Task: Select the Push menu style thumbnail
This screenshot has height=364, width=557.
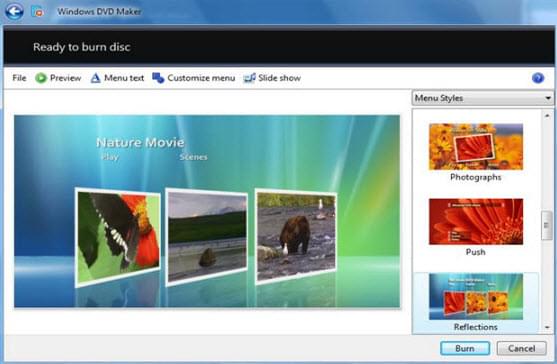Action: click(x=476, y=222)
